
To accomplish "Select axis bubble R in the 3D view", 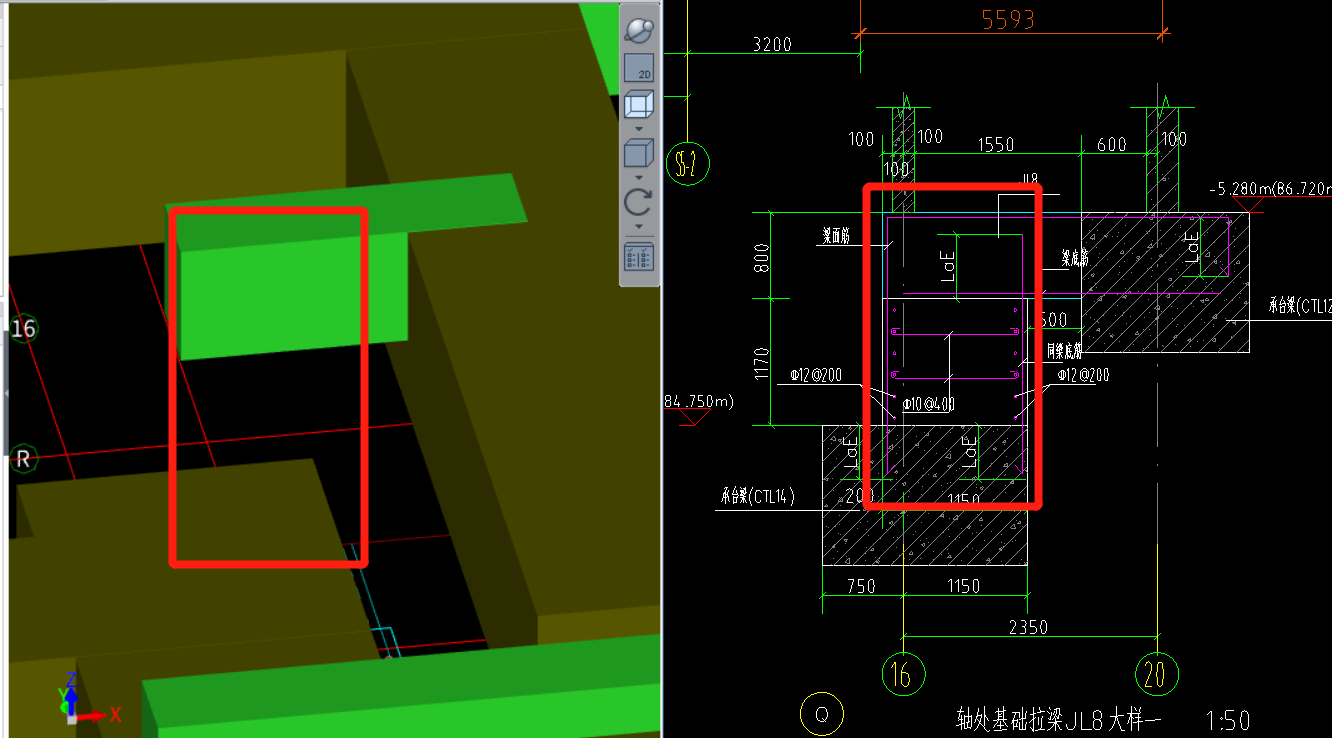I will tap(22, 460).
